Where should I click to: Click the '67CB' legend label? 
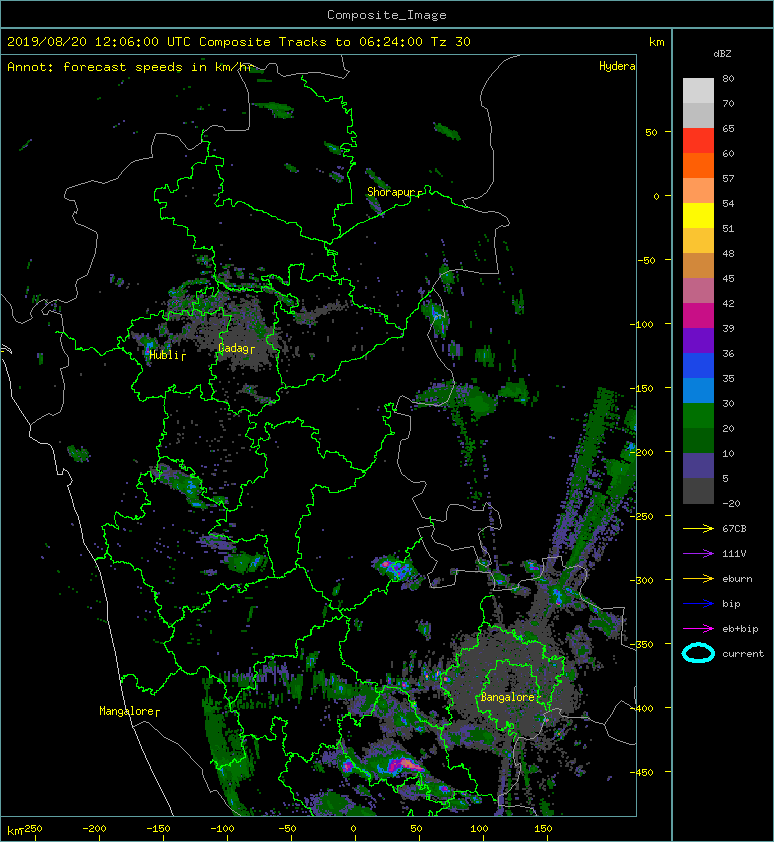point(734,528)
